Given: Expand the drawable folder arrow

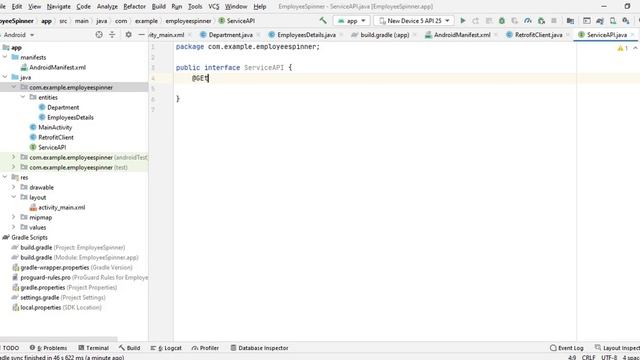Looking at the screenshot, I should pyautogui.click(x=13, y=187).
